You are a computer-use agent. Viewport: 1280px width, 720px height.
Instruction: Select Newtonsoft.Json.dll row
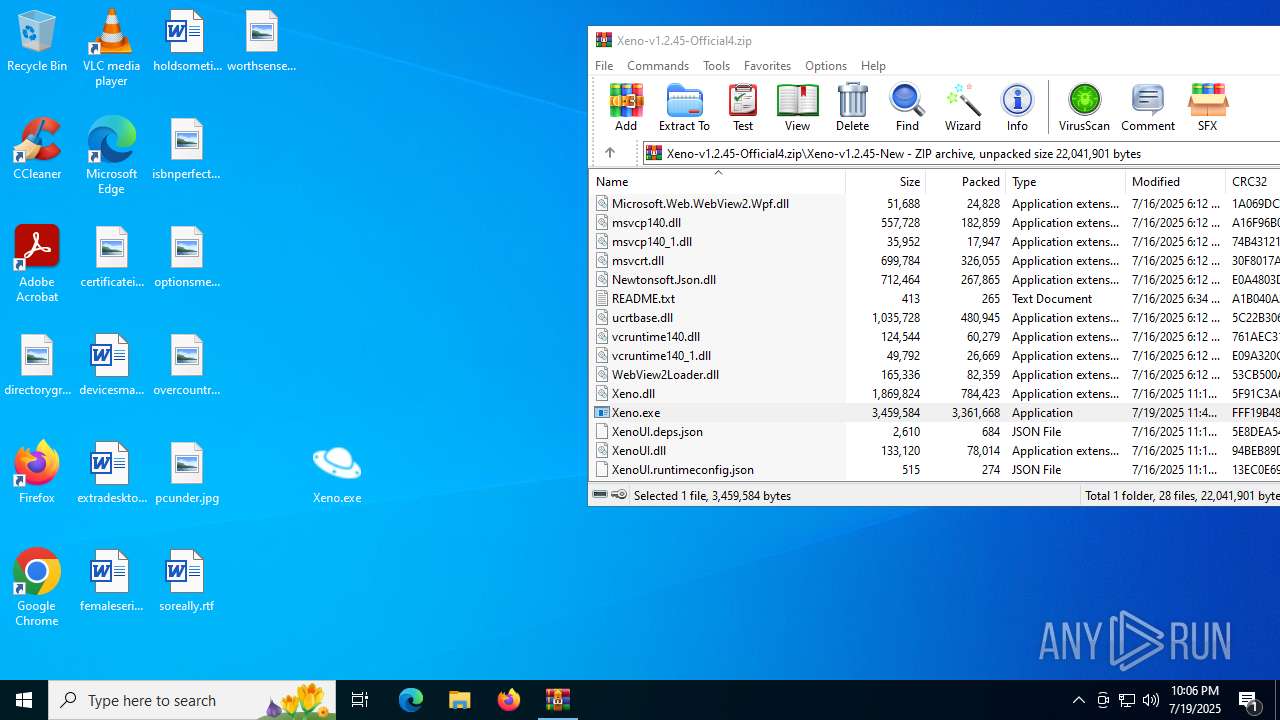pos(934,279)
